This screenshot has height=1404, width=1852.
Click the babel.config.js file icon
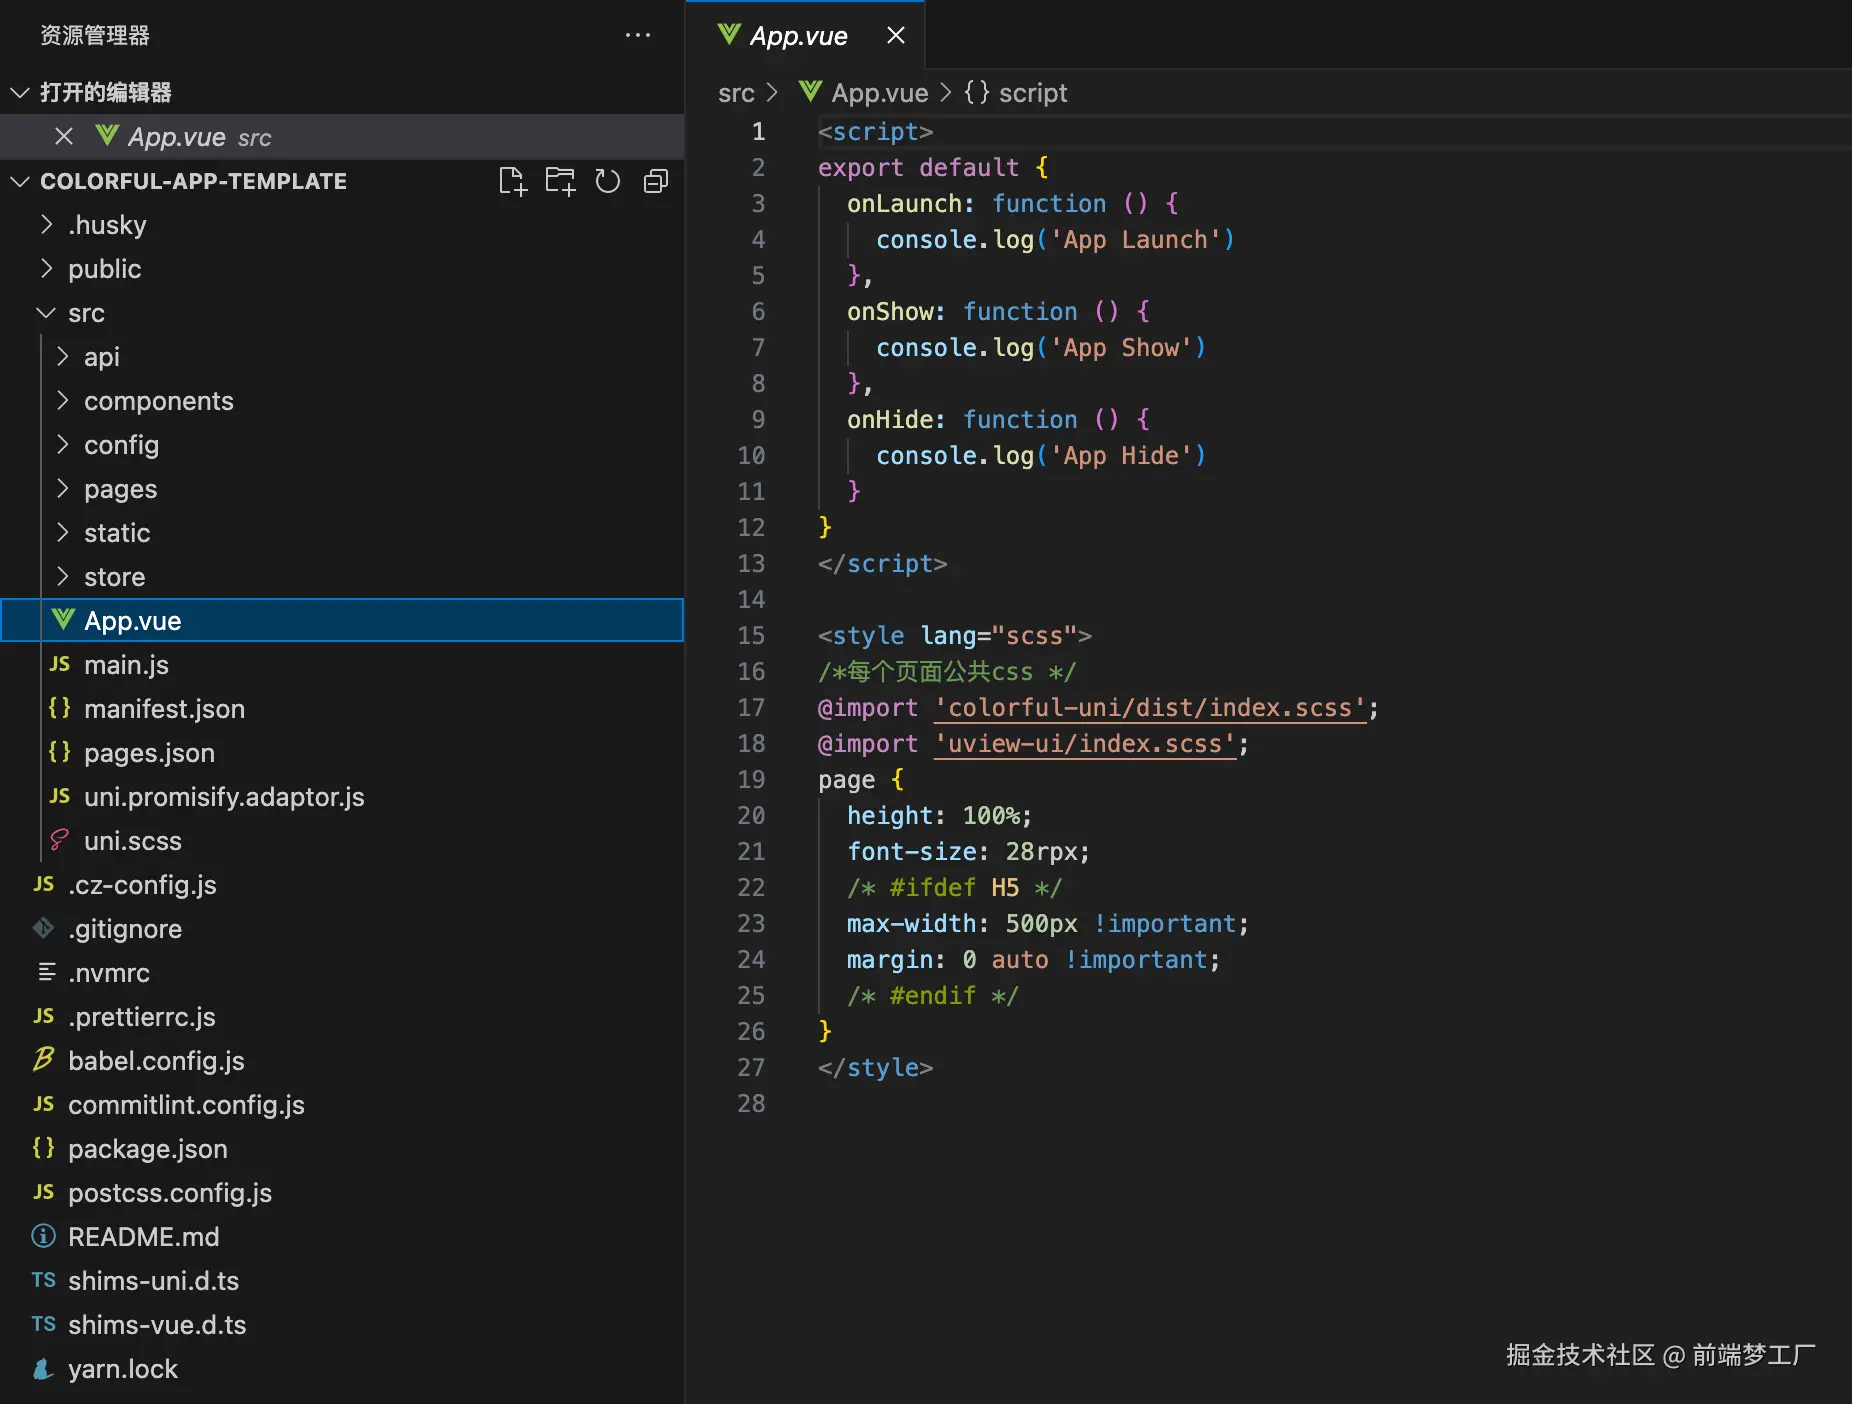[x=43, y=1060]
